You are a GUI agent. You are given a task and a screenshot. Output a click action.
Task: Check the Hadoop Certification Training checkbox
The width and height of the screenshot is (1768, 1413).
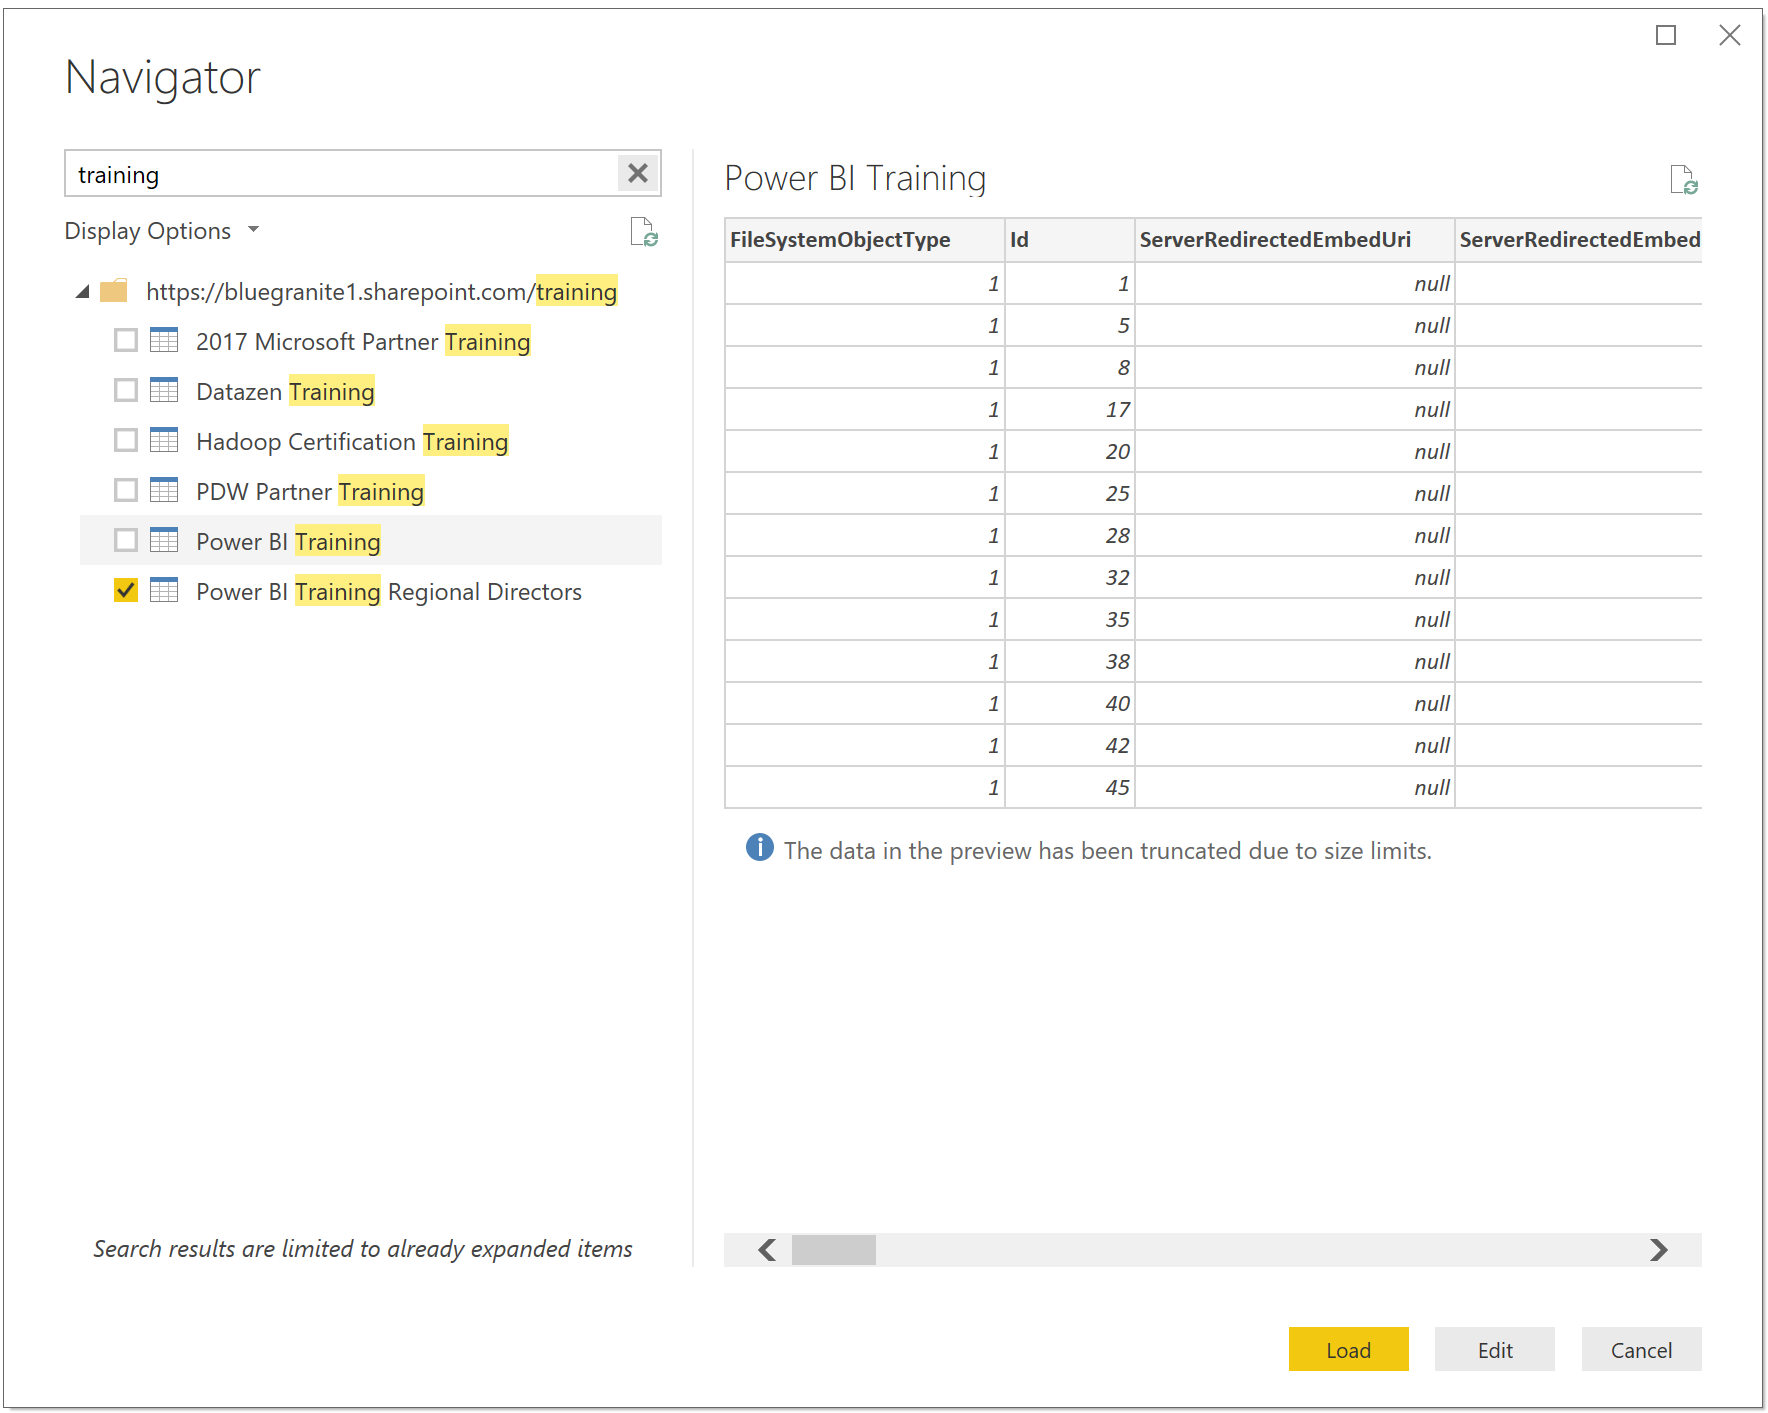coord(126,440)
